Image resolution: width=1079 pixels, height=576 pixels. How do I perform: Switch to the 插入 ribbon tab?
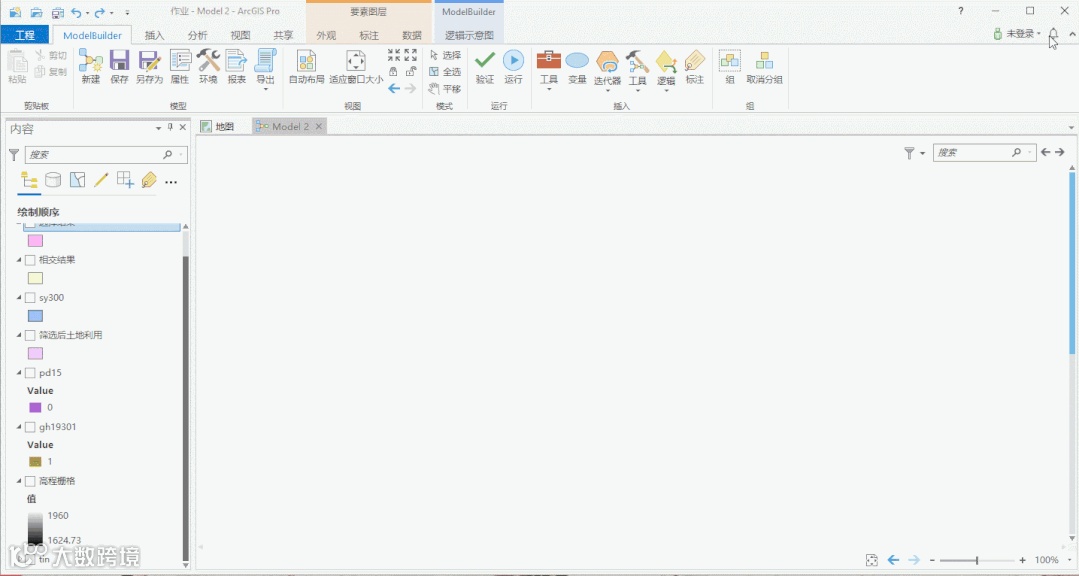pos(155,35)
